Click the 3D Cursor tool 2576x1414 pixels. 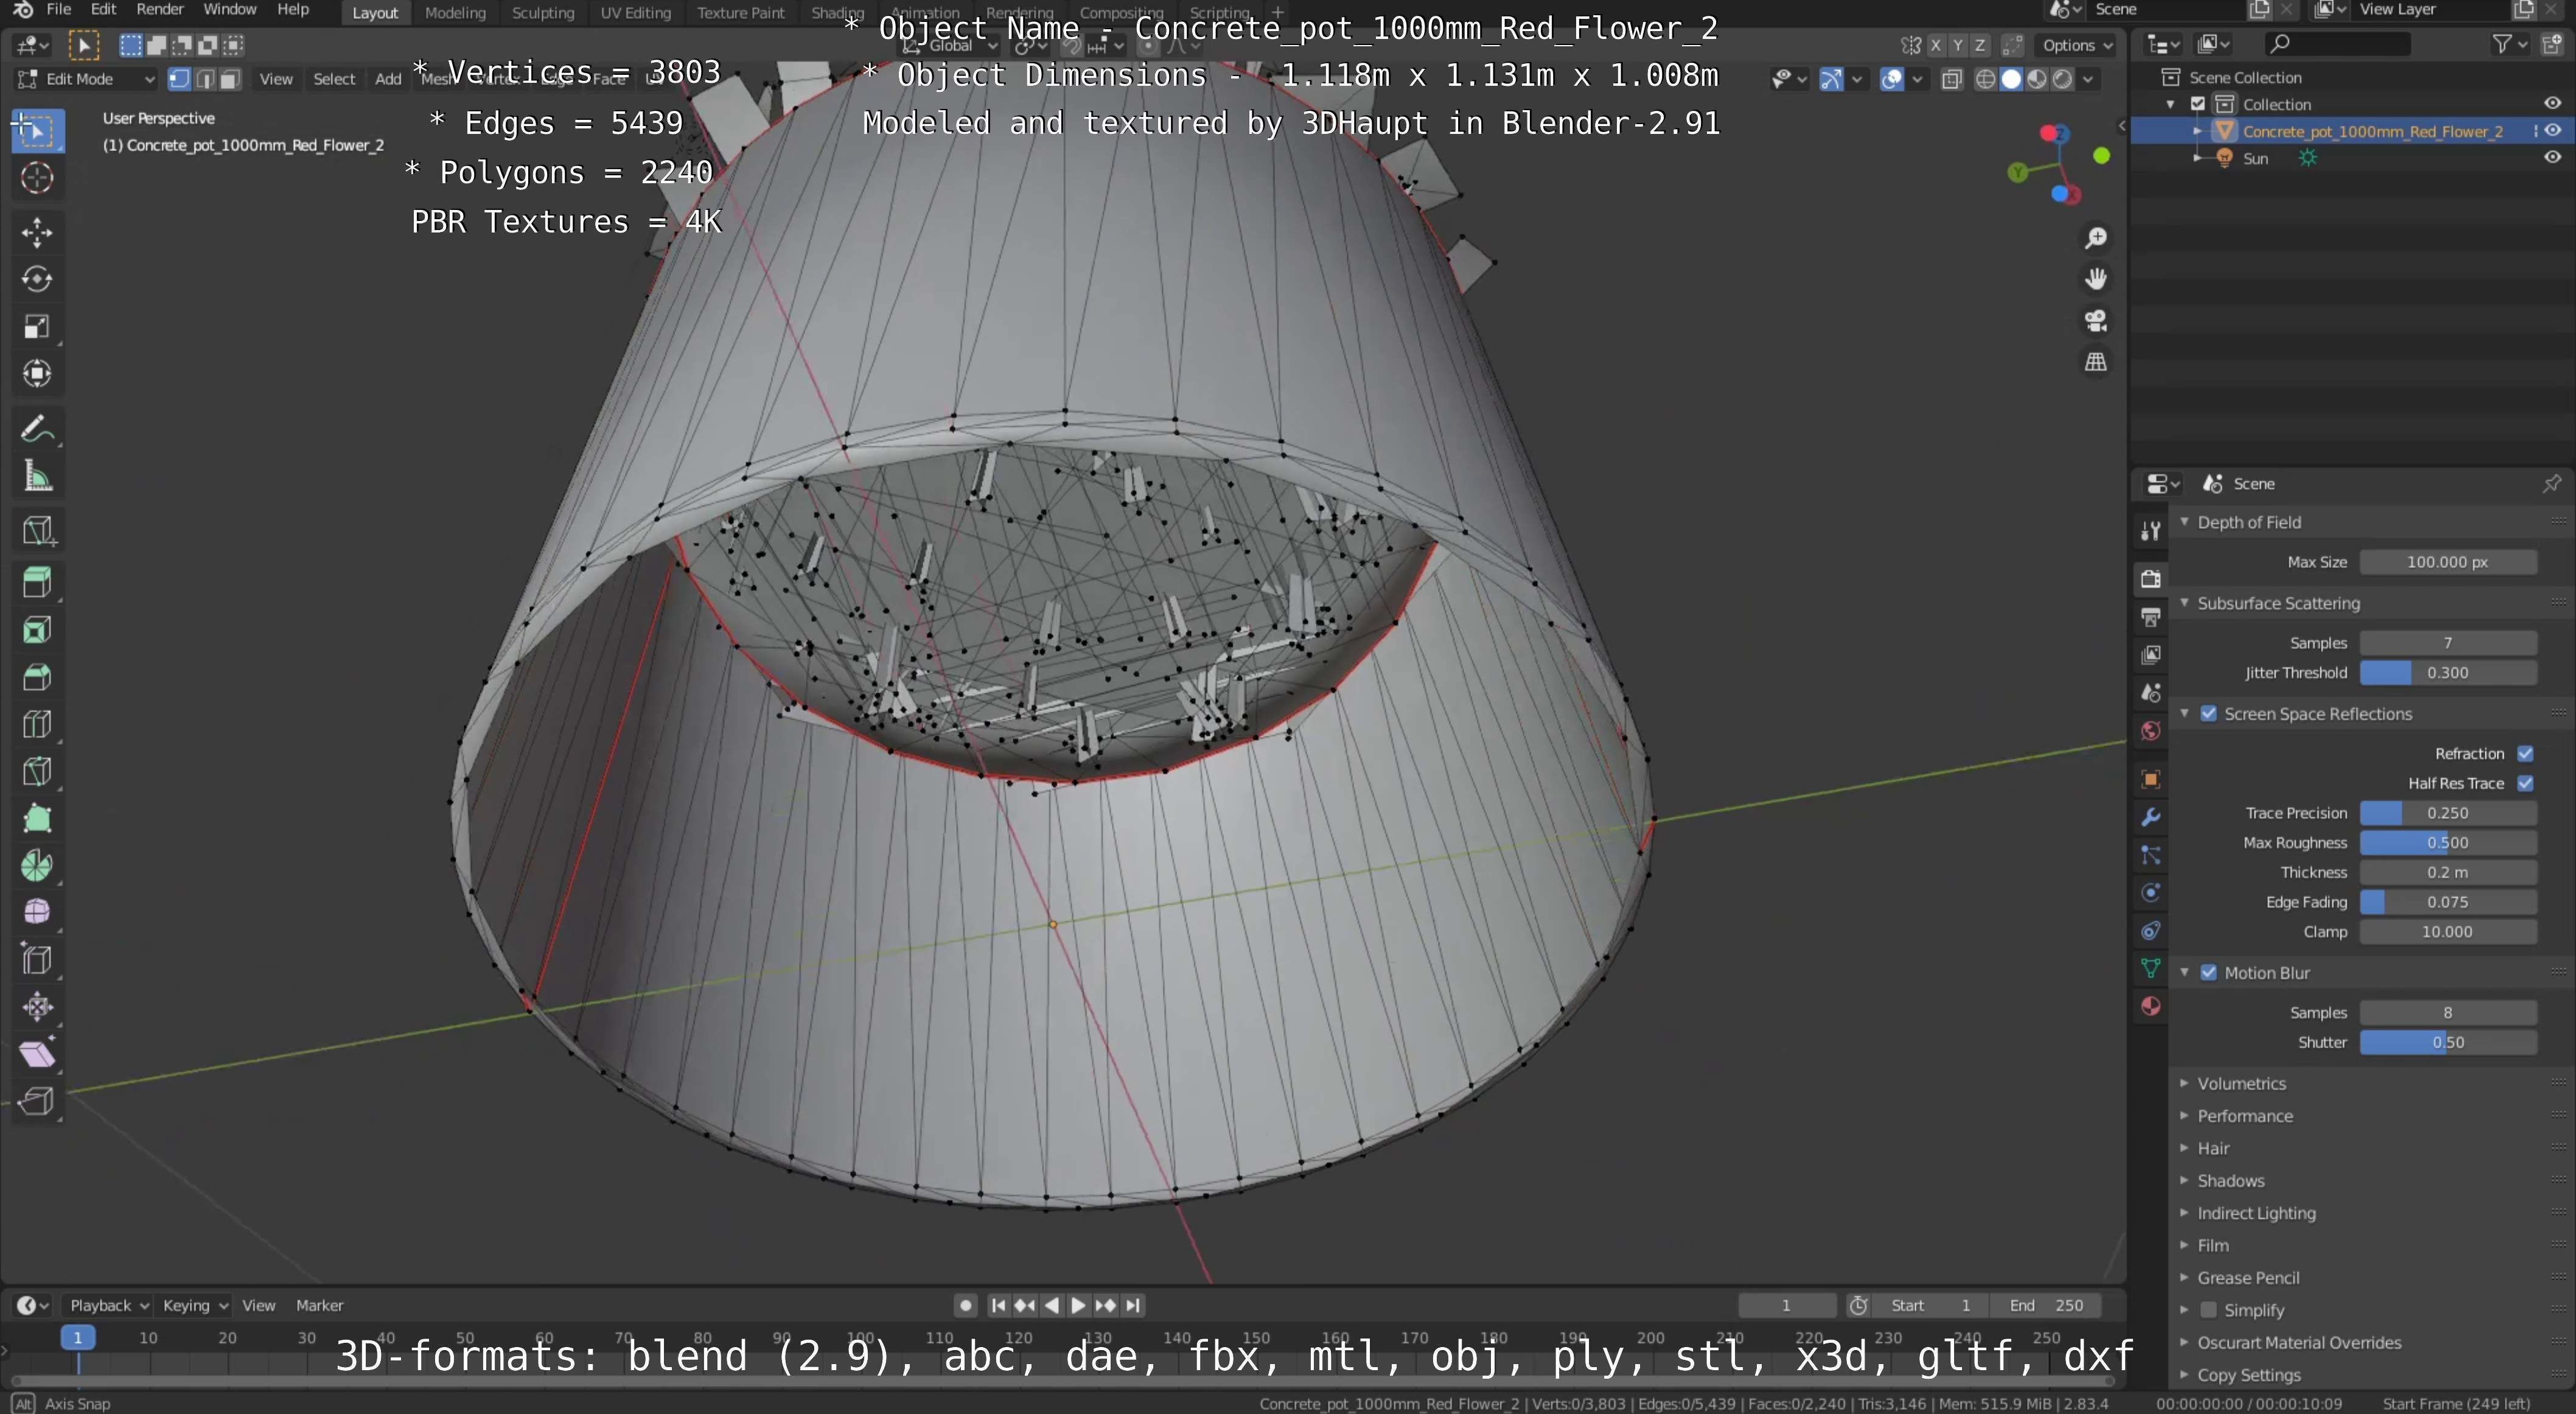37,178
